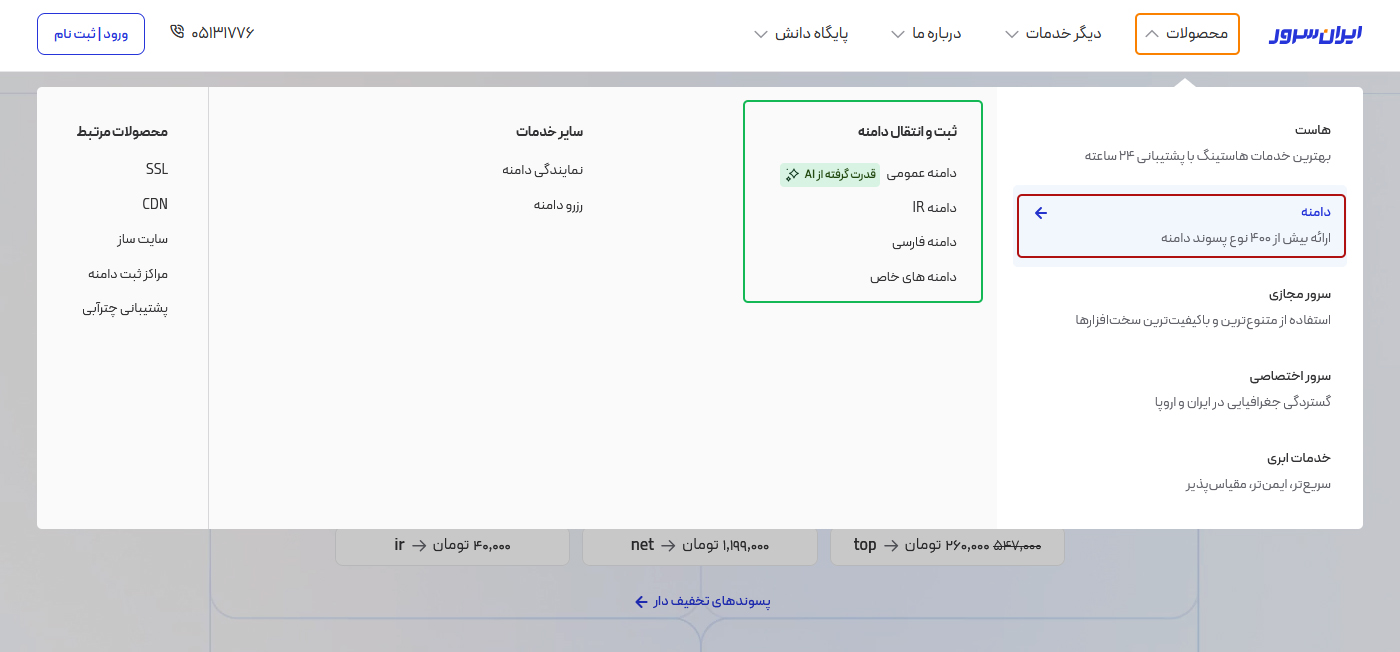This screenshot has height=652, width=1400.
Task: Click the phone icon beside 05131776
Action: [177, 32]
